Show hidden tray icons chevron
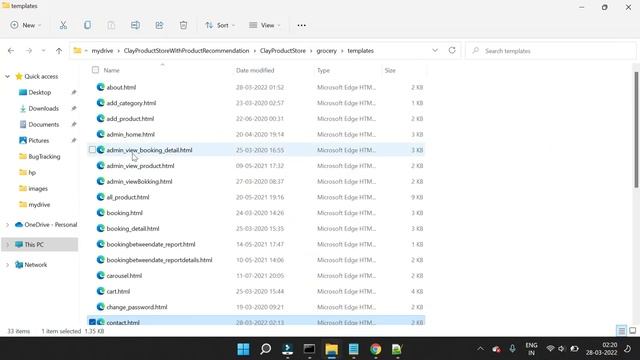Viewport: 640px width, 360px height. 480,349
